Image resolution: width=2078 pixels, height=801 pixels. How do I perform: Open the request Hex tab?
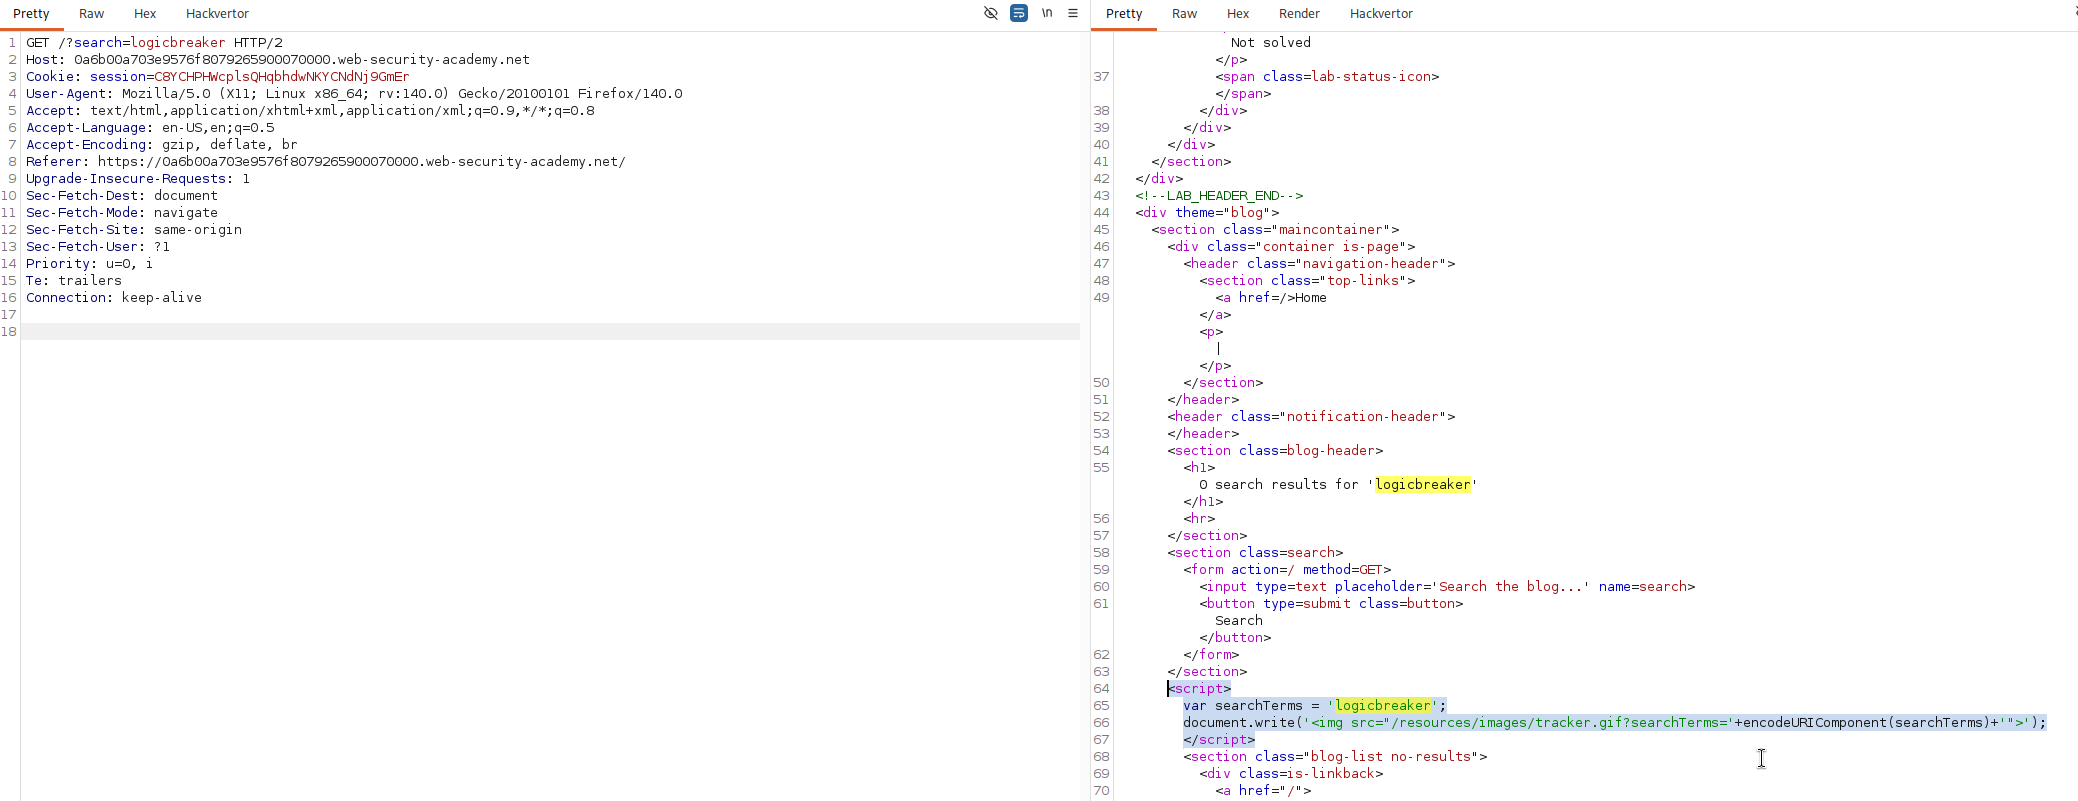point(145,14)
